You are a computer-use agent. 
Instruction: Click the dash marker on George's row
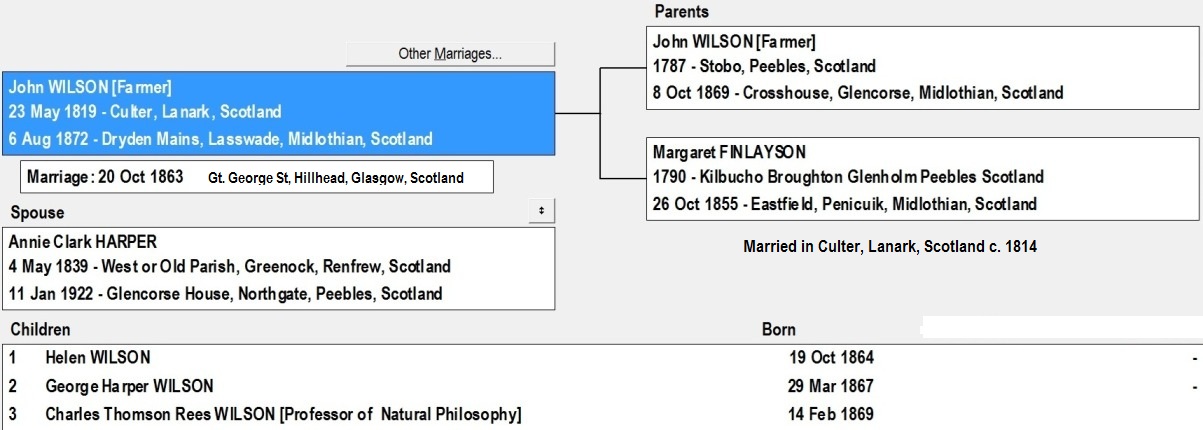(1194, 386)
